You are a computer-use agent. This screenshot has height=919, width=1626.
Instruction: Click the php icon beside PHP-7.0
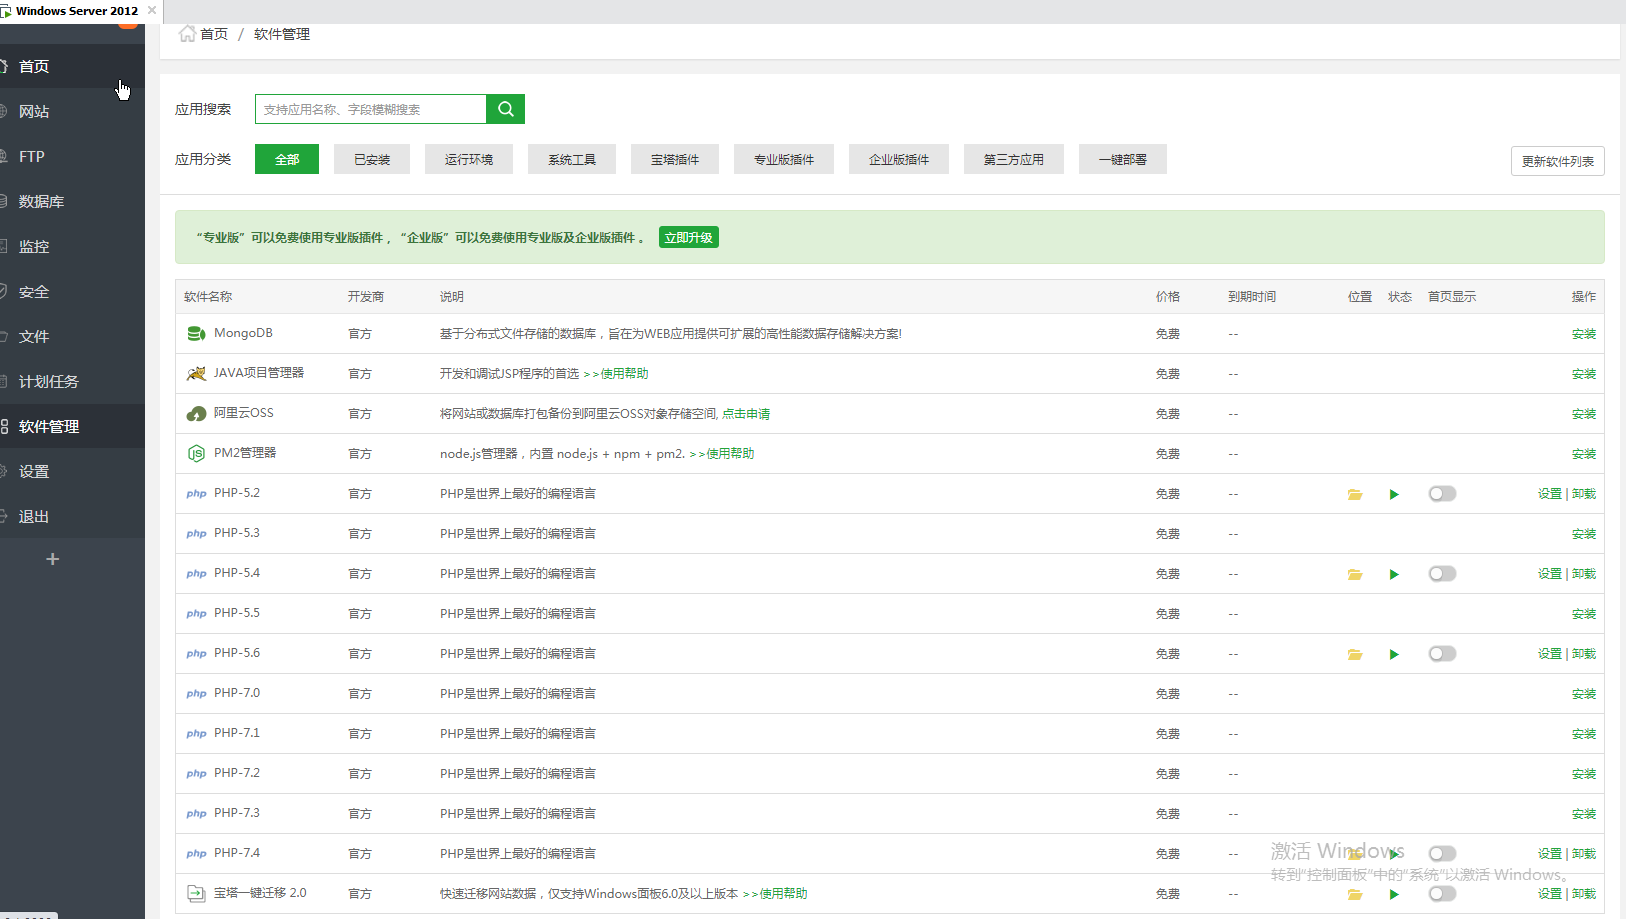(196, 694)
